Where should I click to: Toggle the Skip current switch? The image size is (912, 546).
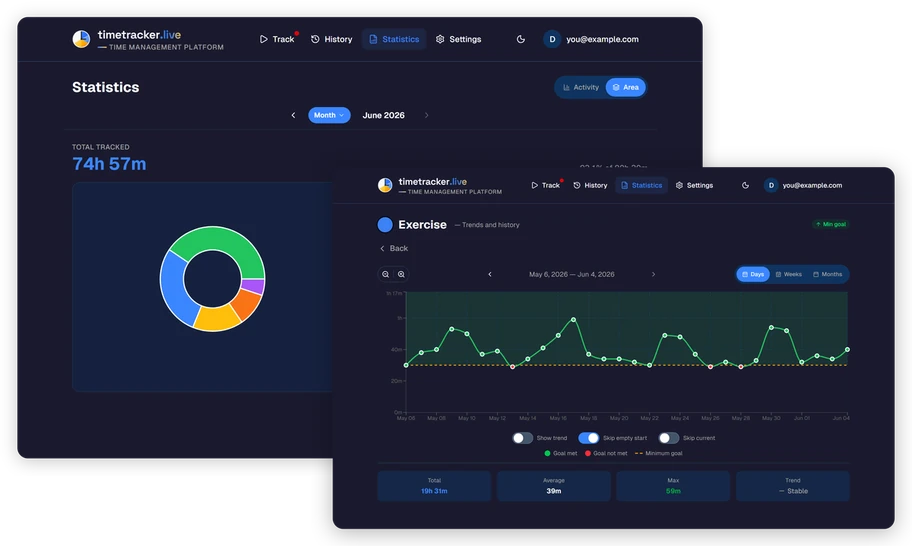(669, 438)
